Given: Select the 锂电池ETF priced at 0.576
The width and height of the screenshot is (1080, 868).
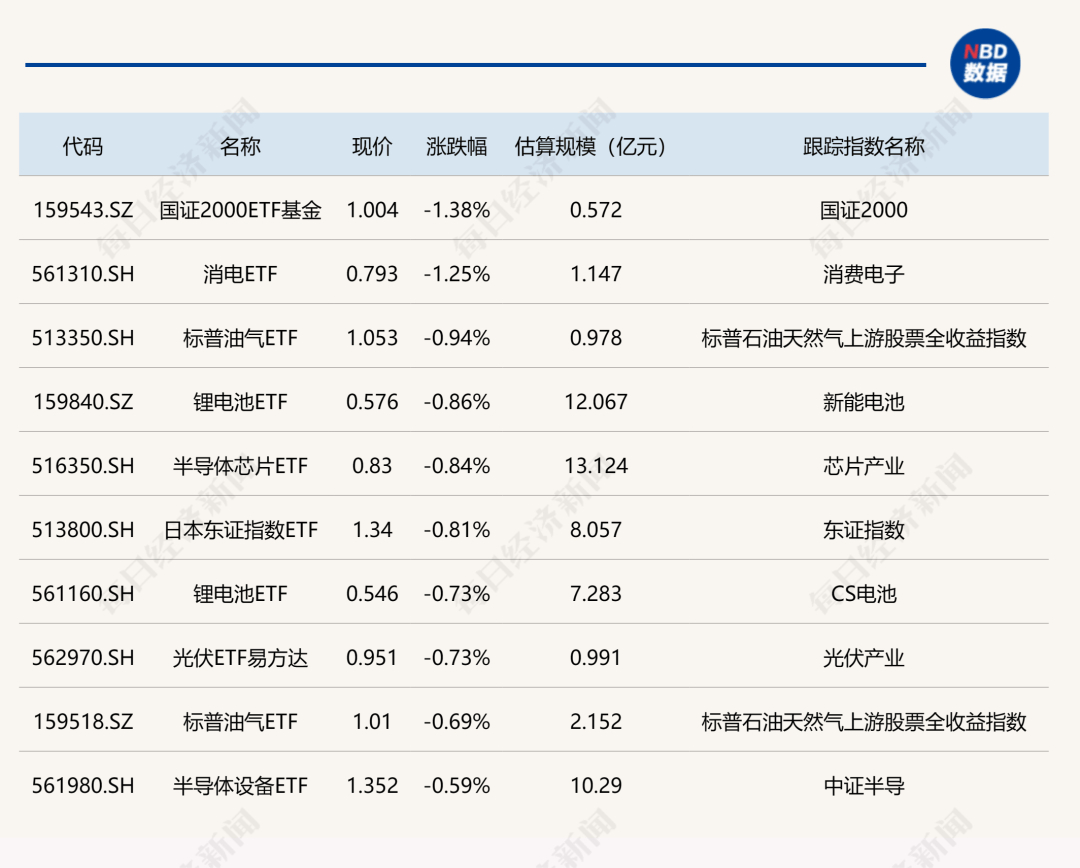Looking at the screenshot, I should click(x=240, y=402).
